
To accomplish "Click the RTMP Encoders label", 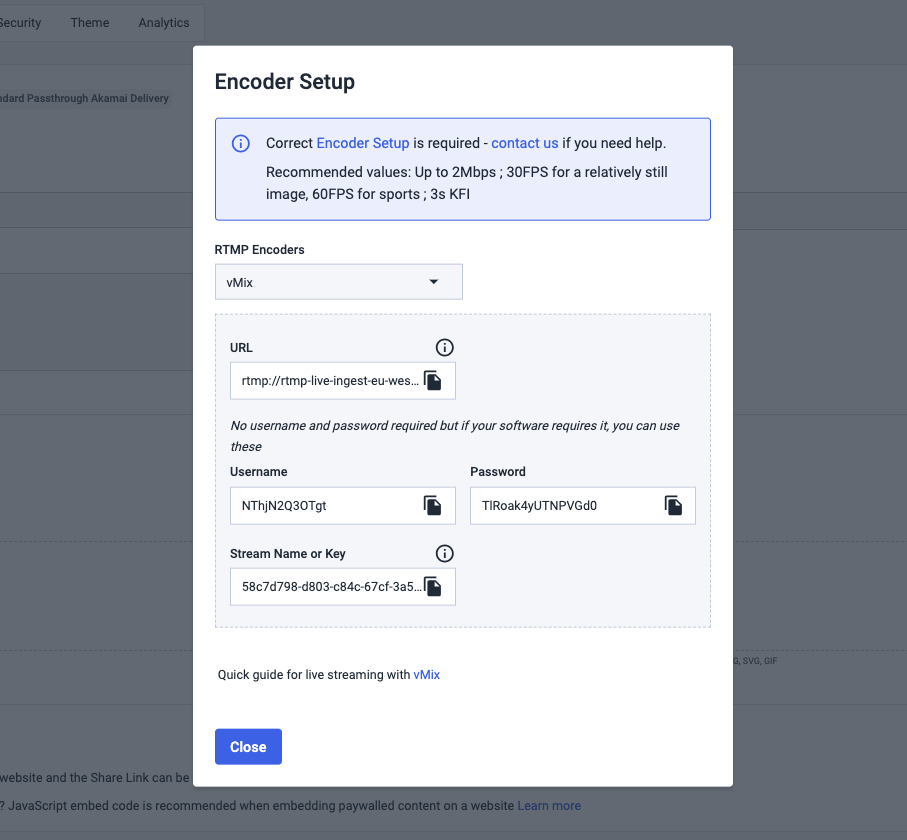I will [x=259, y=249].
